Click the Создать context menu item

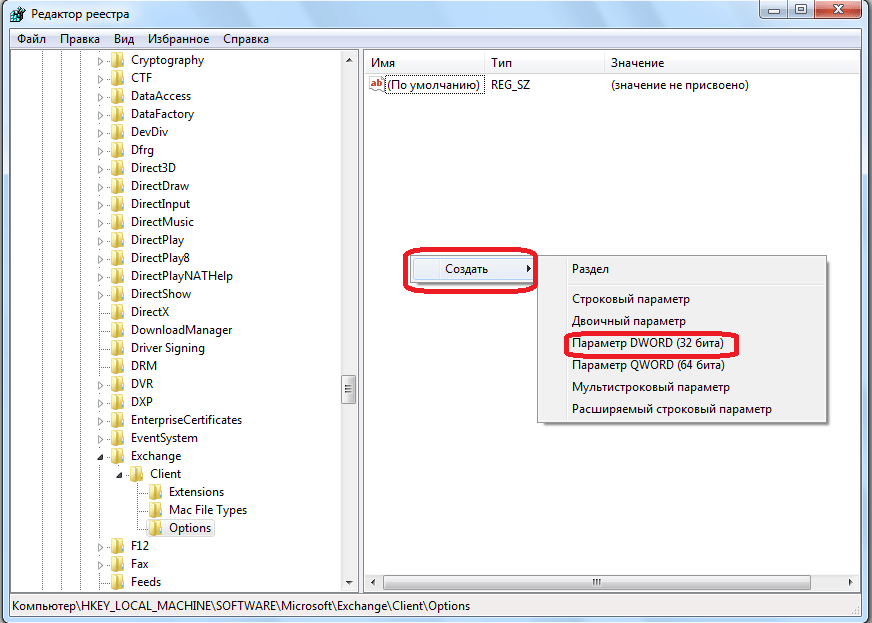(467, 269)
